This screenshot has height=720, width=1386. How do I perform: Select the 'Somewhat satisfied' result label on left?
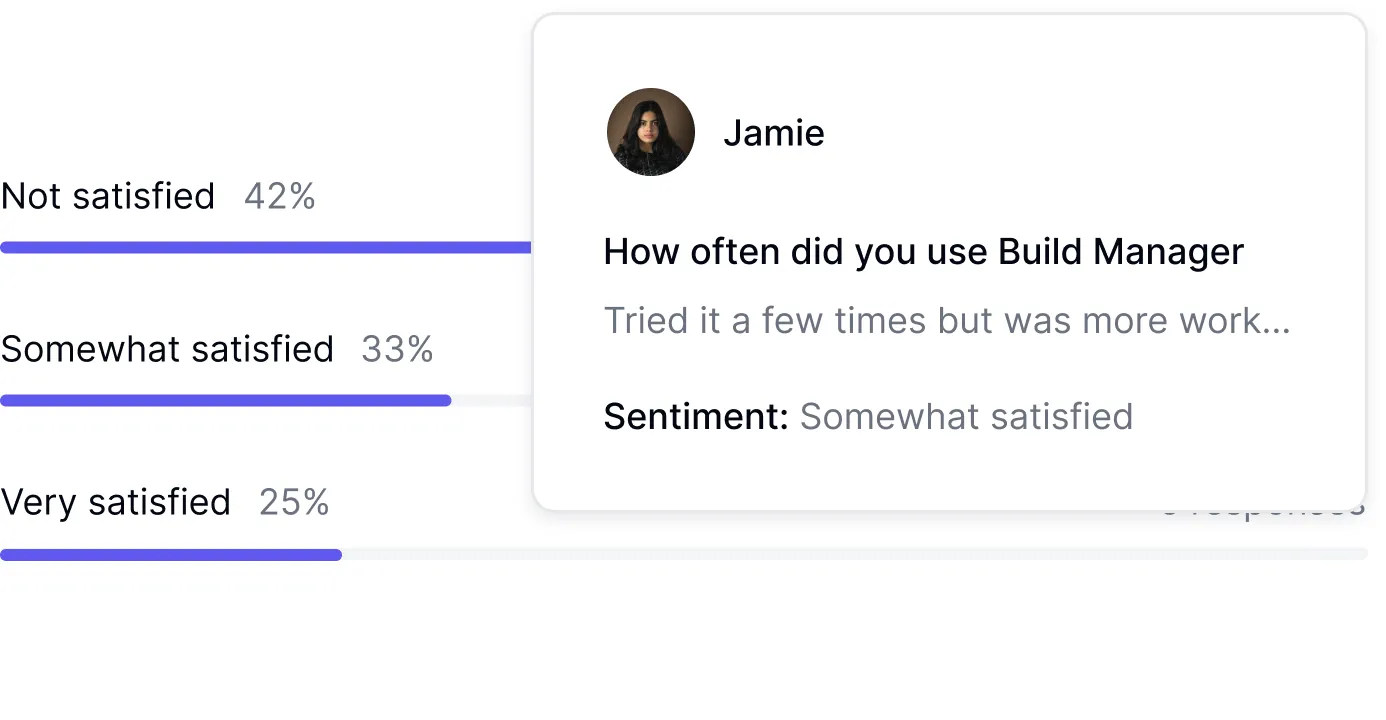(x=167, y=349)
